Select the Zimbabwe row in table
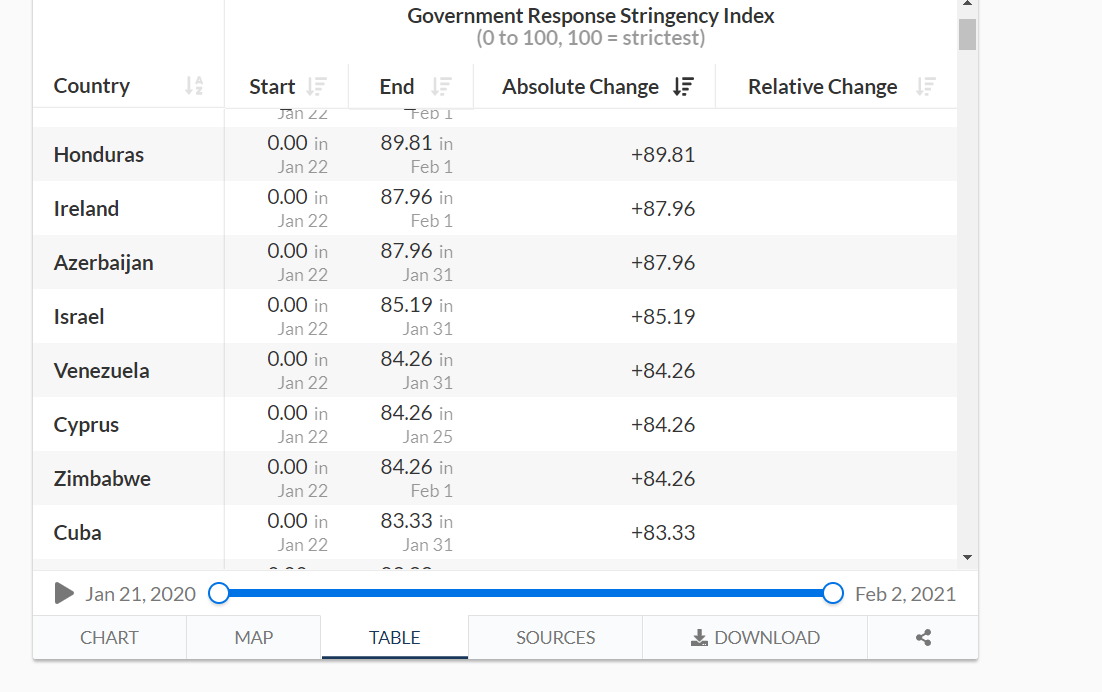1102x692 pixels. 102,479
